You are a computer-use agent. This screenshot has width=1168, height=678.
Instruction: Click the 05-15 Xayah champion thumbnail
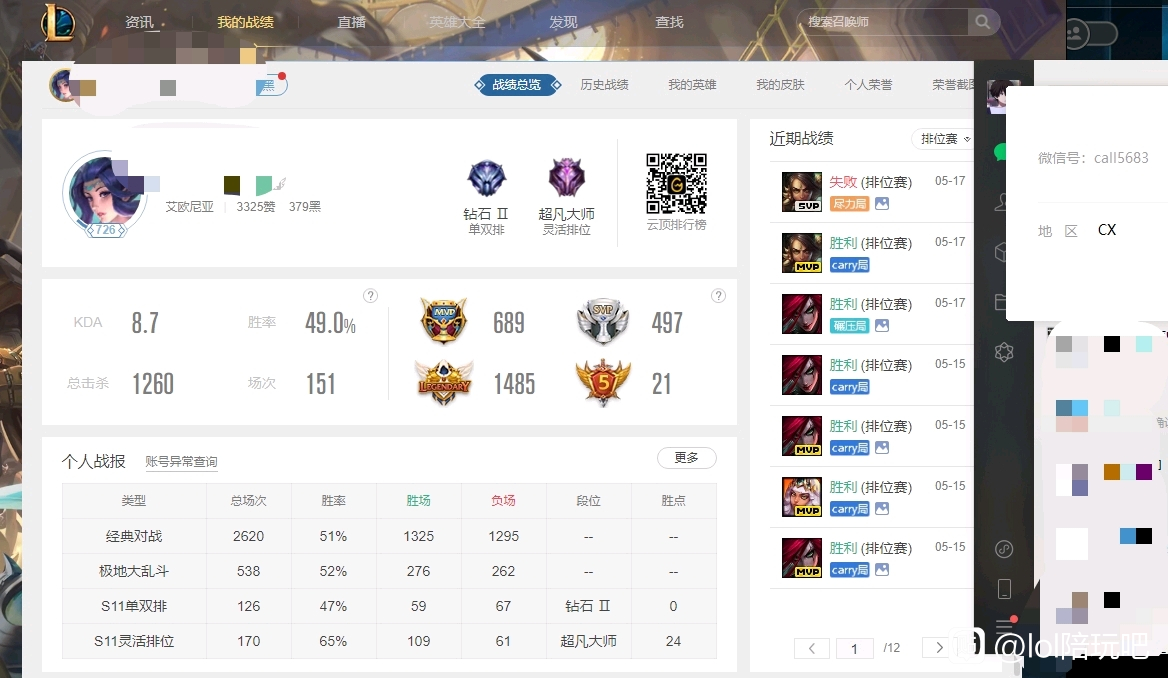(x=802, y=497)
